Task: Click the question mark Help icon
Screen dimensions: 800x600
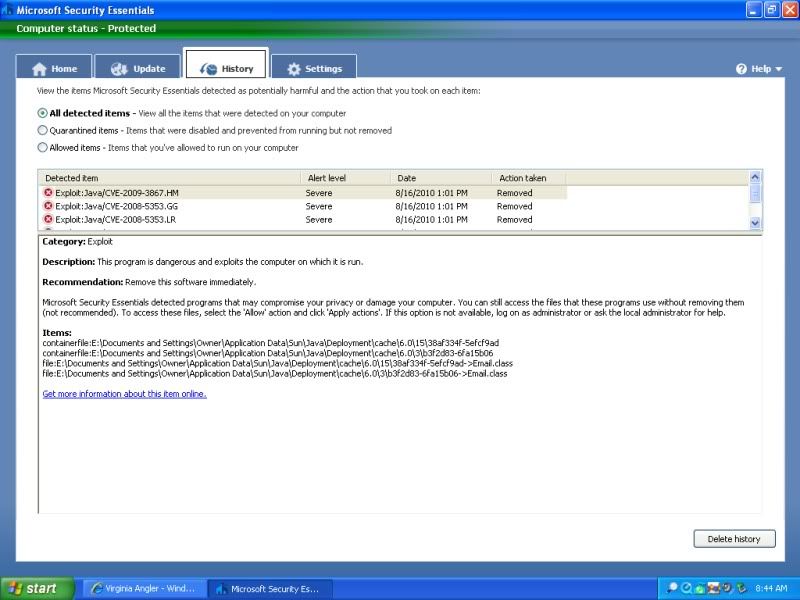Action: (741, 69)
